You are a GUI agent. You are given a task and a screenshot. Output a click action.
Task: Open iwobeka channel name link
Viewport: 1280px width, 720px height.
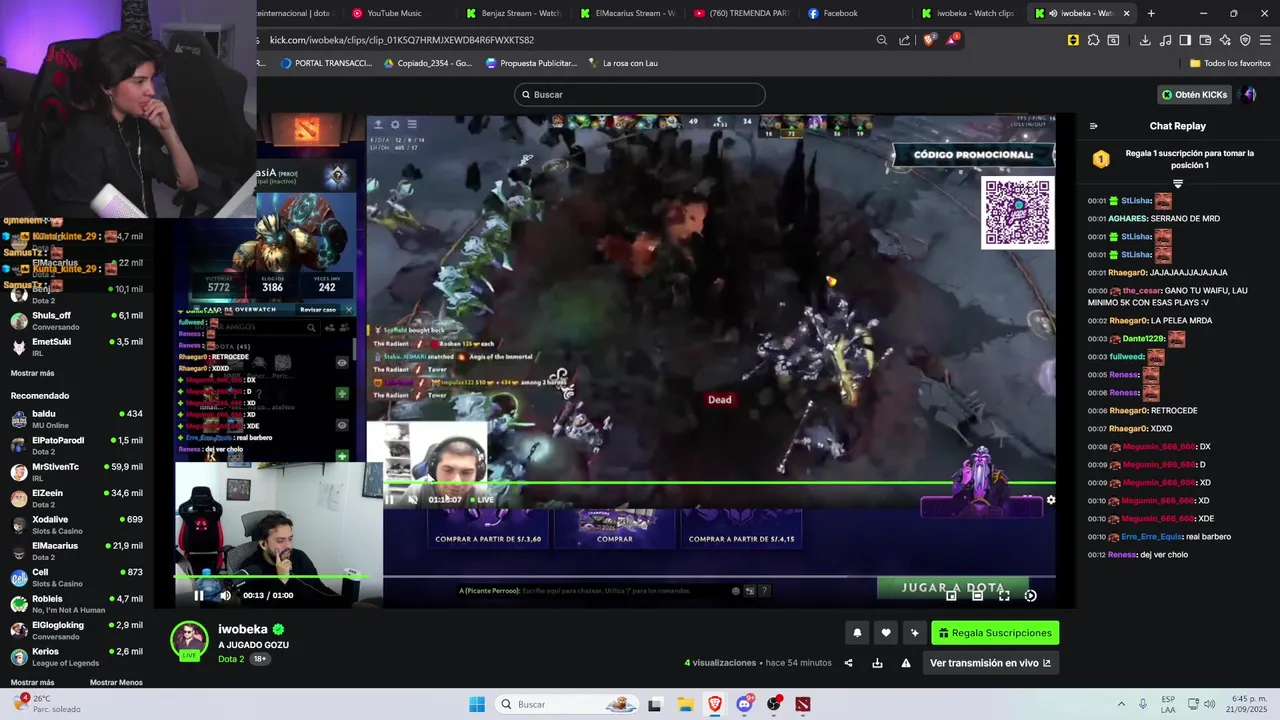point(243,629)
